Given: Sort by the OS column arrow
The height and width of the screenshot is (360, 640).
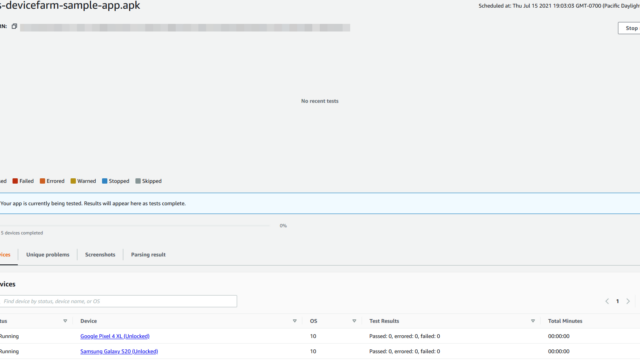Looking at the screenshot, I should (354, 321).
